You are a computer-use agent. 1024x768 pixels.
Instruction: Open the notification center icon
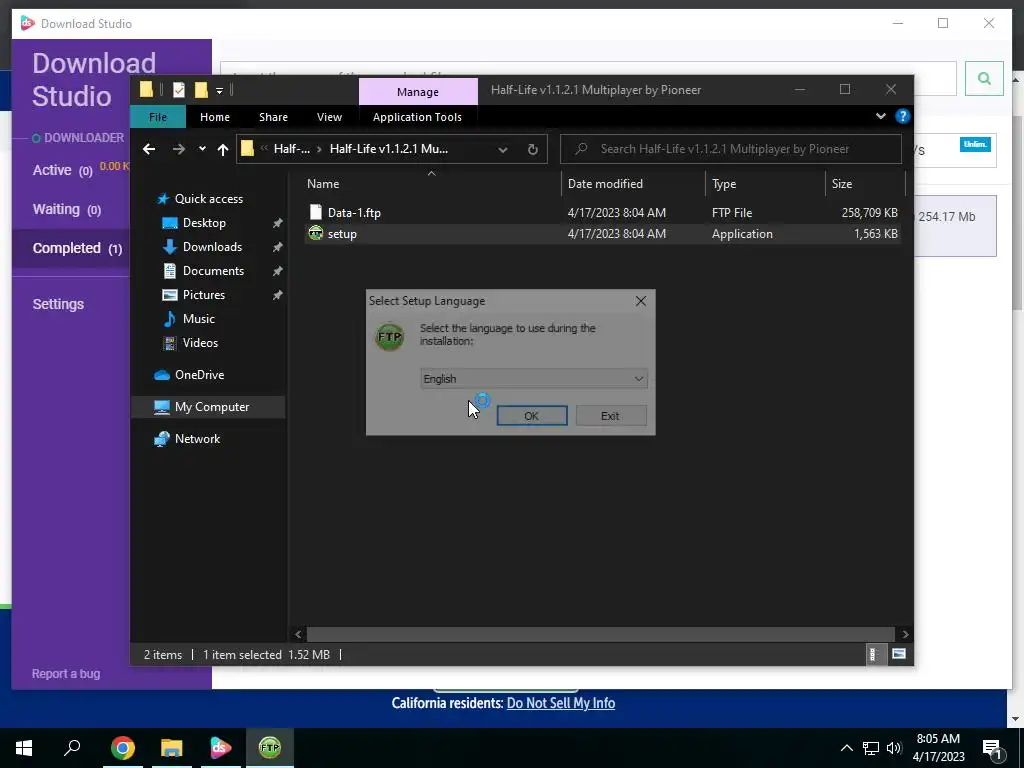pyautogui.click(x=993, y=748)
